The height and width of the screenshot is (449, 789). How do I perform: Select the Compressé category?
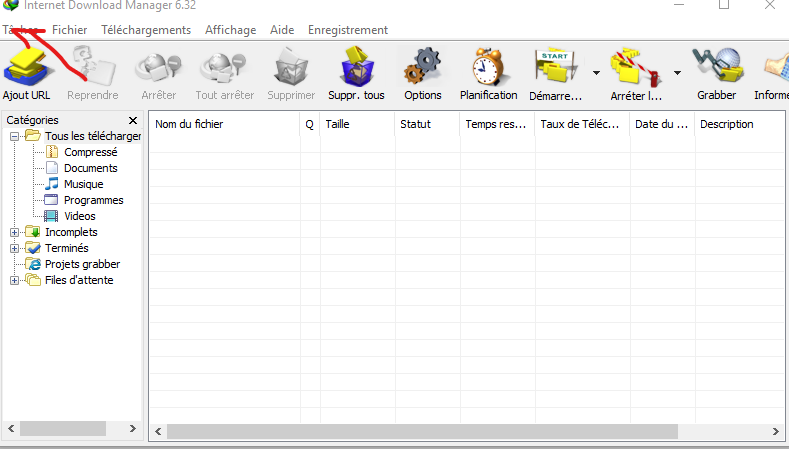(91, 152)
